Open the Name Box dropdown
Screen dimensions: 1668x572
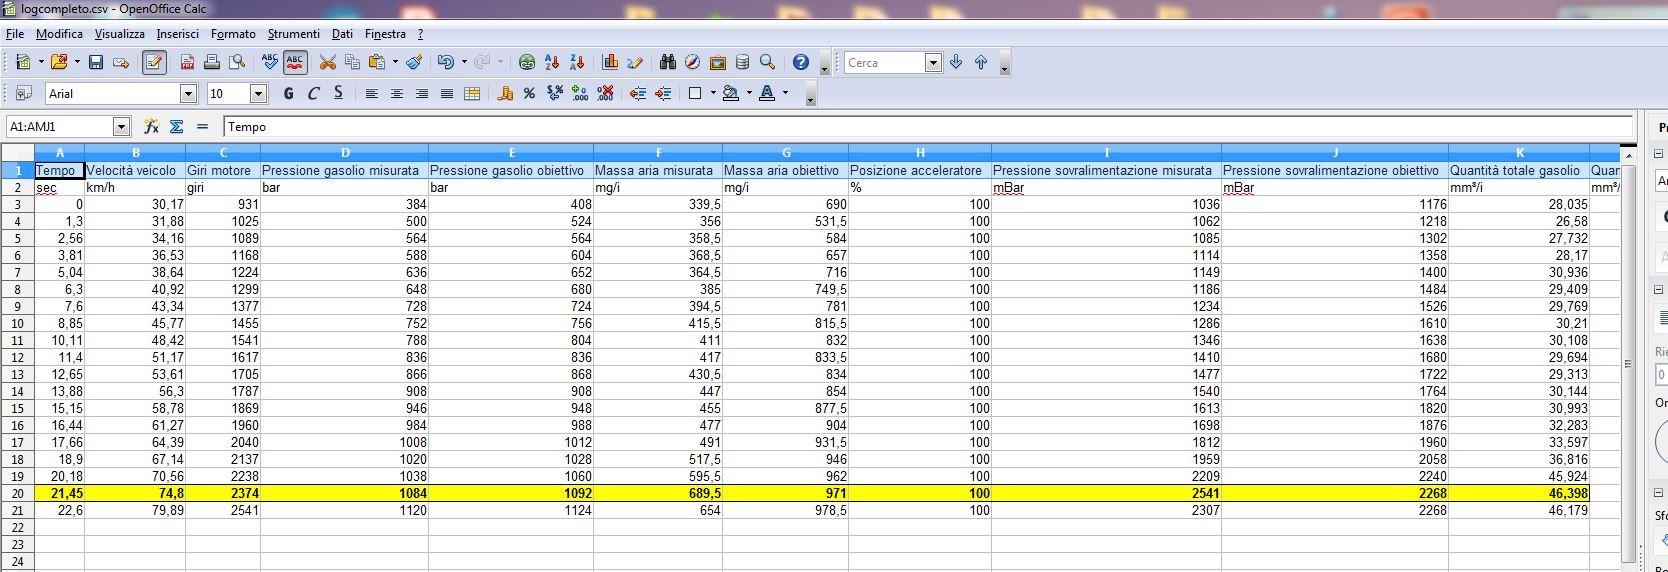click(122, 126)
